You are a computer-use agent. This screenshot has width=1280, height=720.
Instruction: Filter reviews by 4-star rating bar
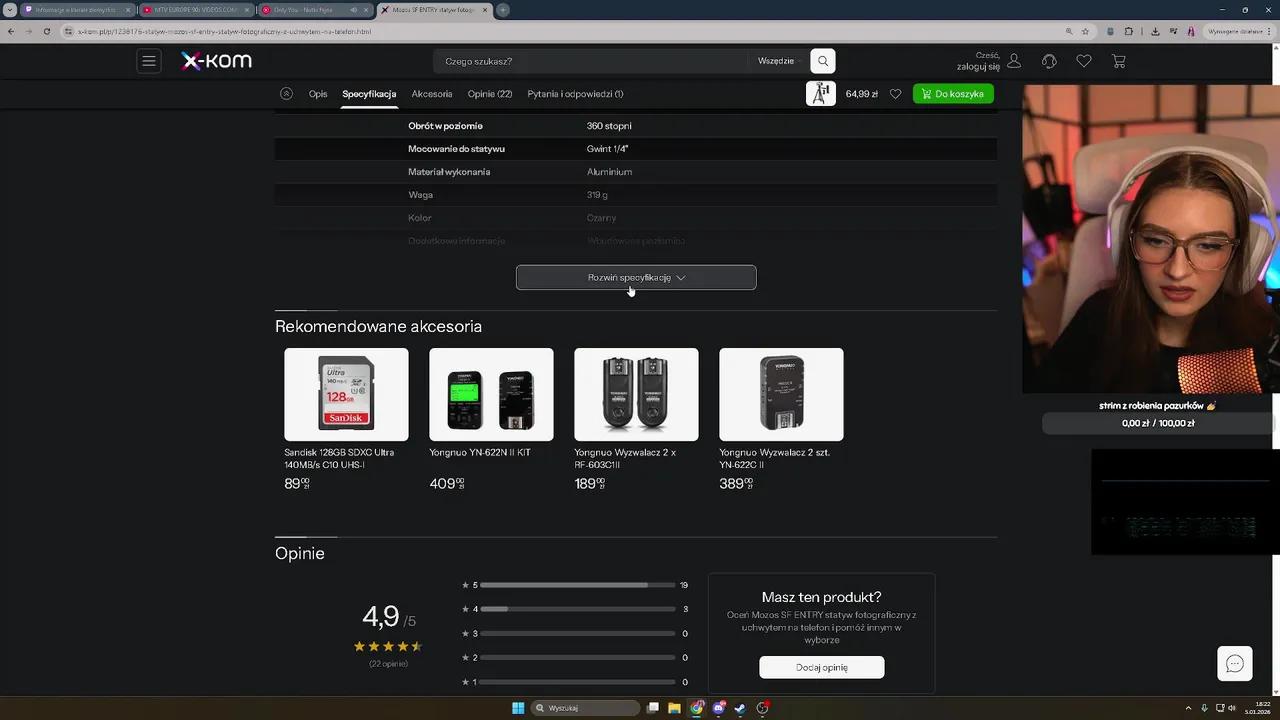[x=577, y=609]
